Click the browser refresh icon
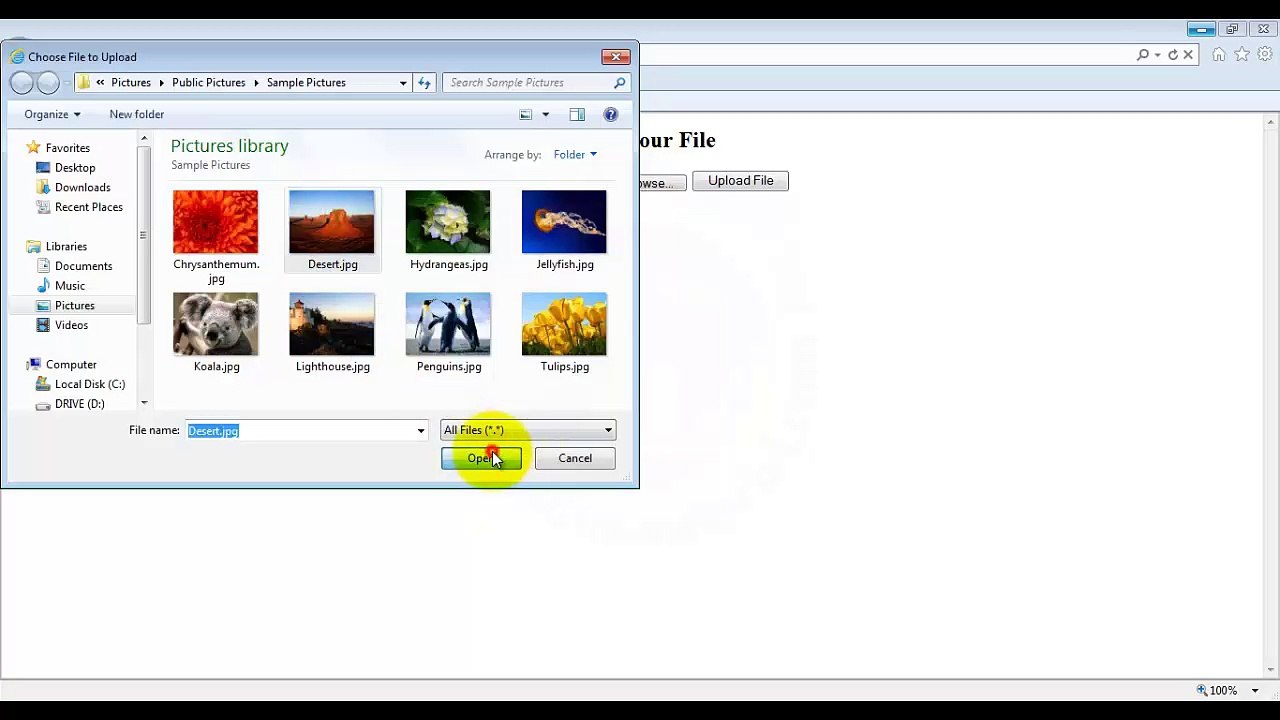This screenshot has width=1280, height=720. pos(1173,55)
